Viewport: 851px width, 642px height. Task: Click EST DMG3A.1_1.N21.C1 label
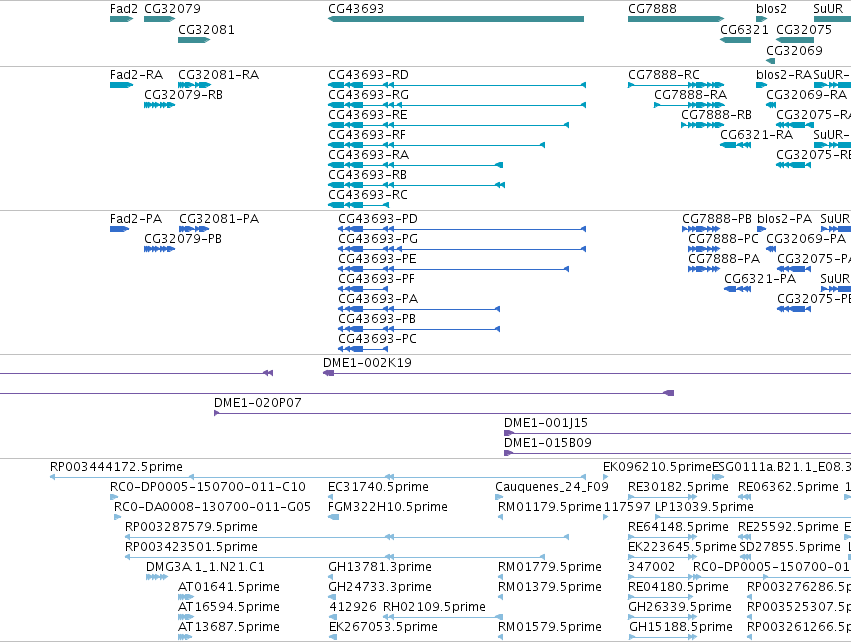pos(205,567)
